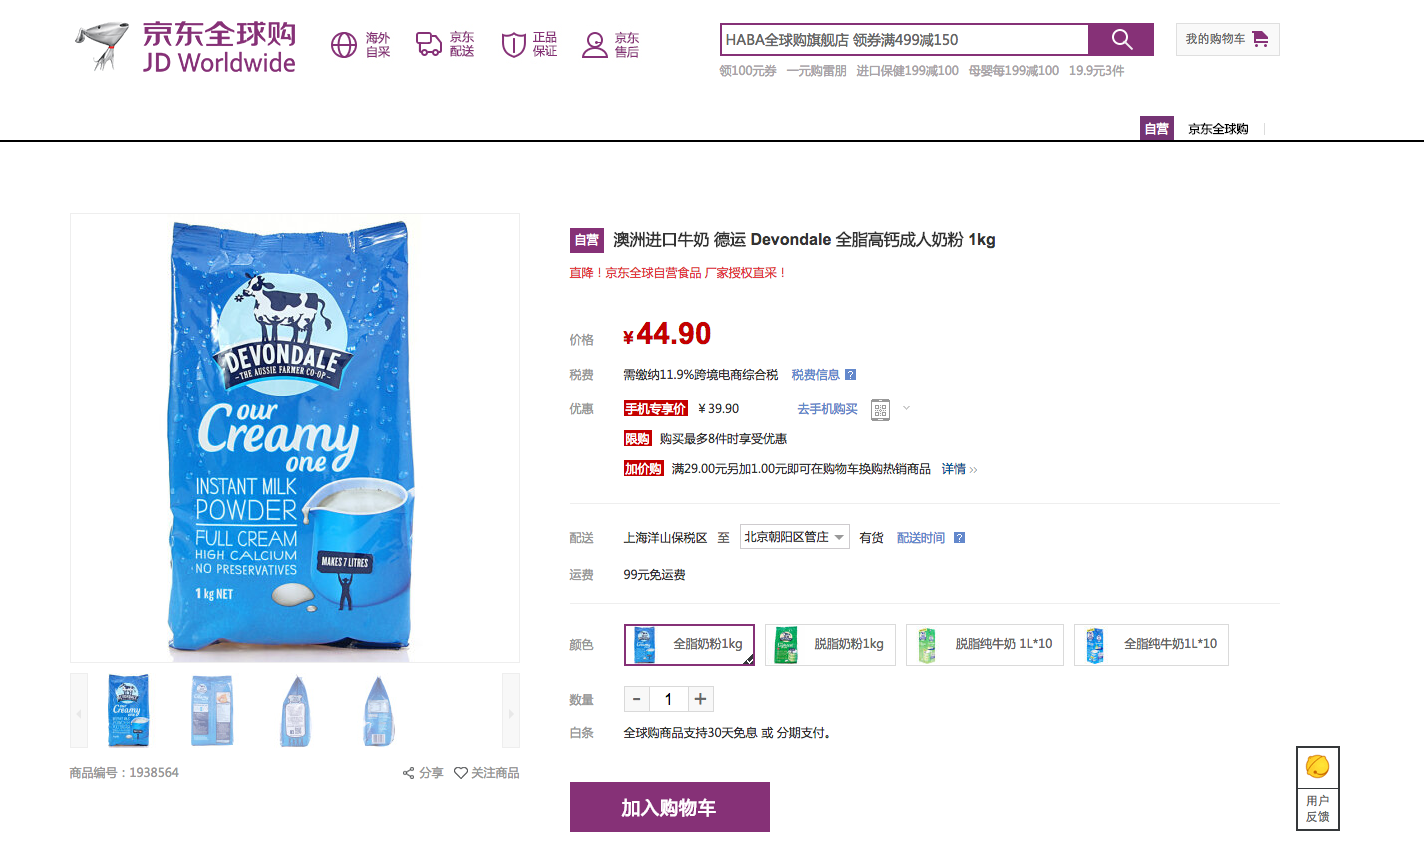Image resolution: width=1424 pixels, height=853 pixels.
Task: Choose the 脱脂纯牛奶 1L*10 option
Action: pos(984,645)
